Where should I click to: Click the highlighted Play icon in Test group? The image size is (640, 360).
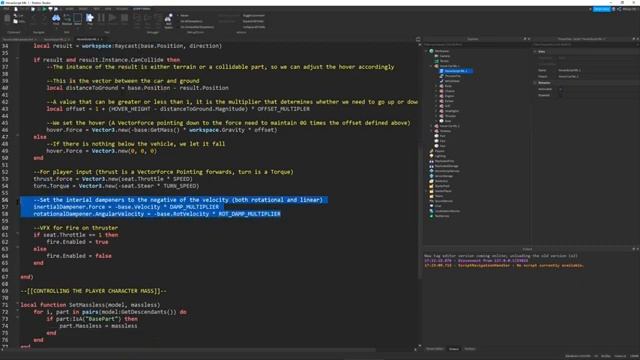coord(90,18)
